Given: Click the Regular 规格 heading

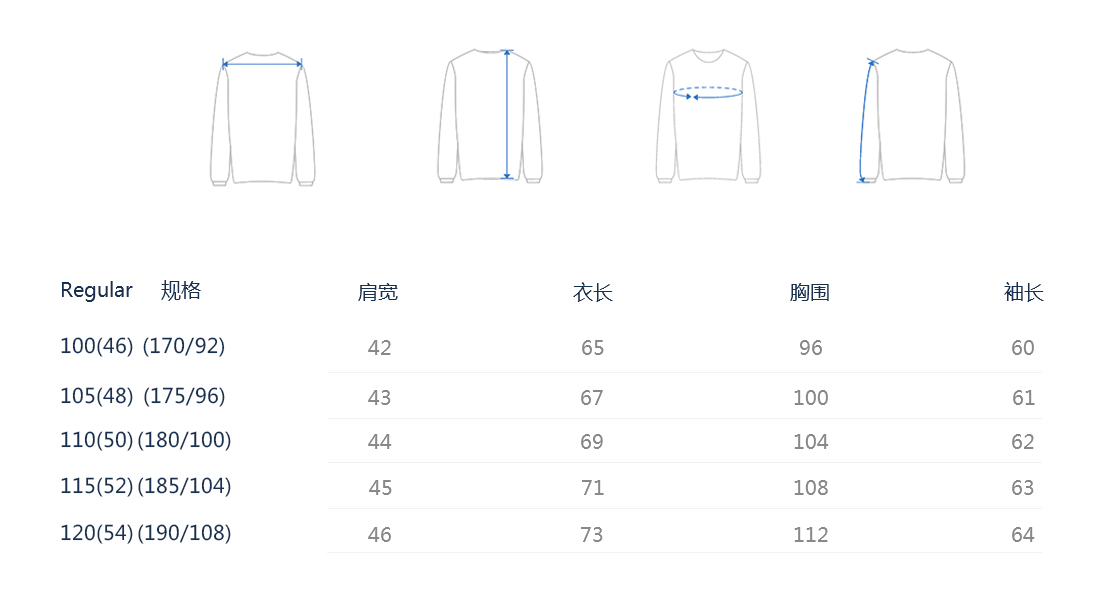Looking at the screenshot, I should click(x=130, y=290).
